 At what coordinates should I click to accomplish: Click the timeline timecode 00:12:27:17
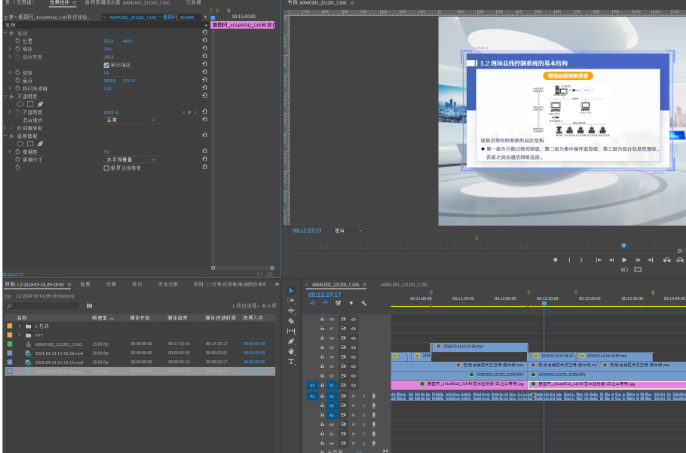click(x=325, y=295)
